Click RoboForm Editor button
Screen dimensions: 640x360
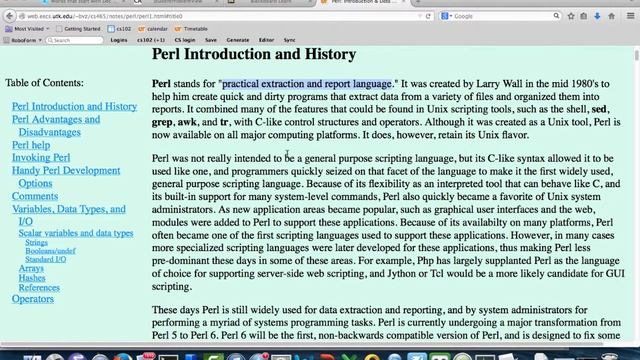pyautogui.click(x=266, y=40)
